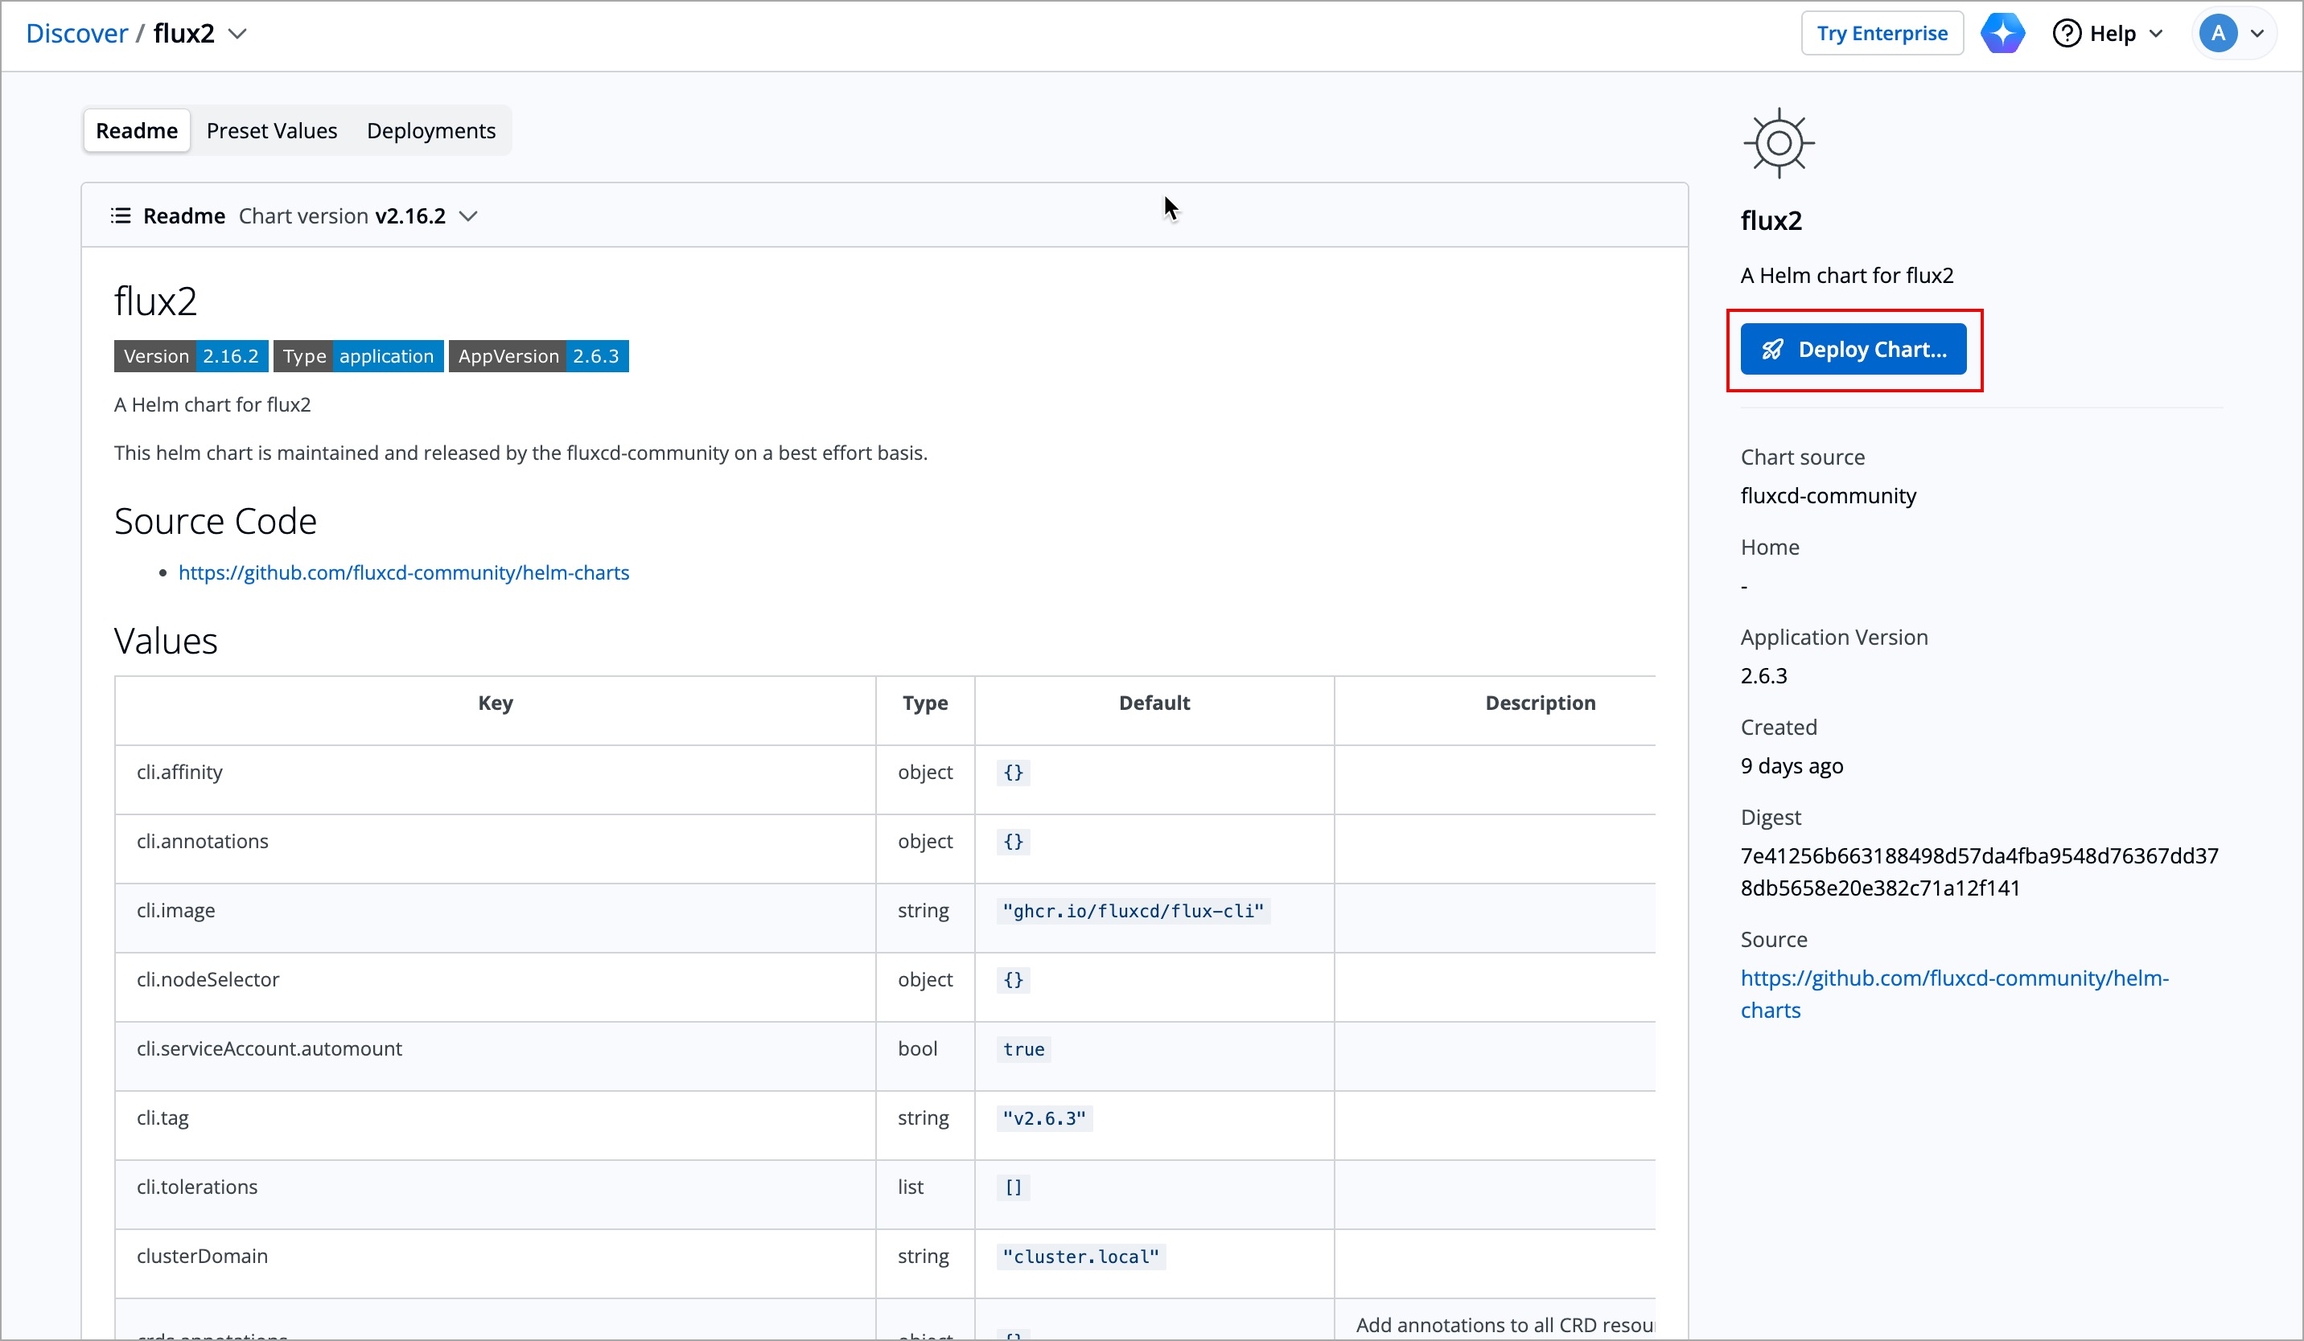Click the Help question mark icon

pyautogui.click(x=2066, y=33)
